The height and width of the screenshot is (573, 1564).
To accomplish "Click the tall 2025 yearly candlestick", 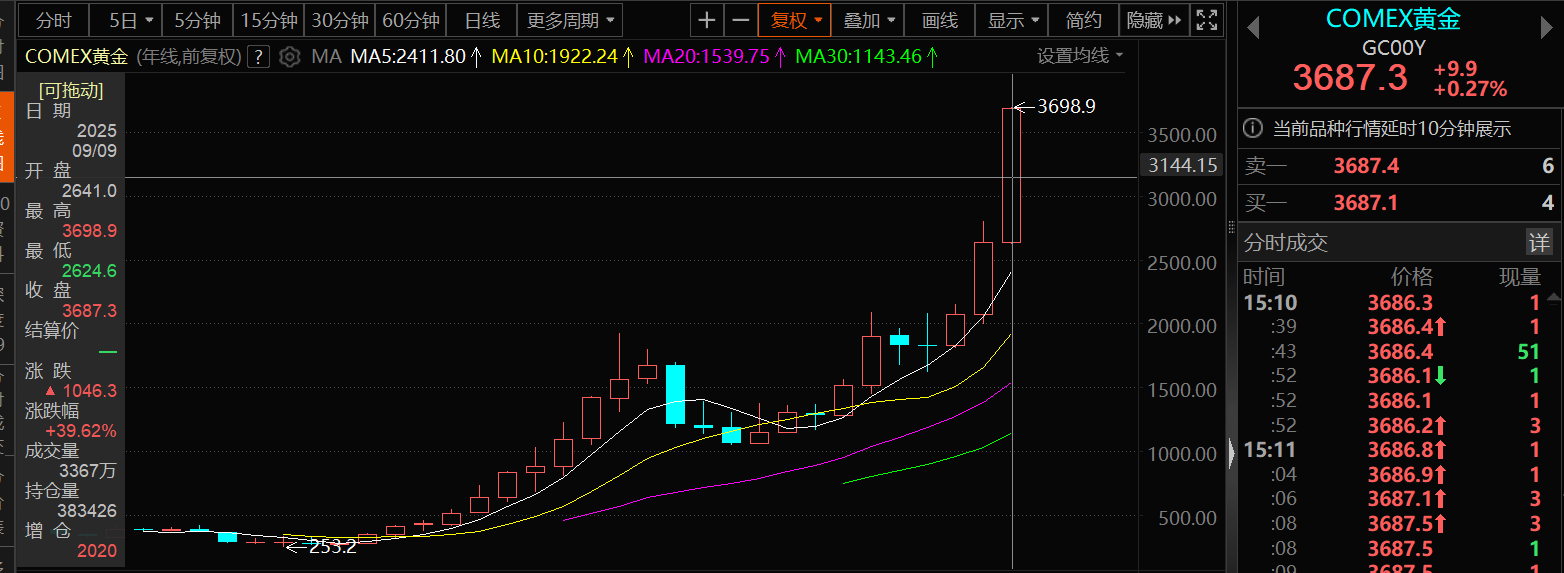I will [x=1012, y=175].
